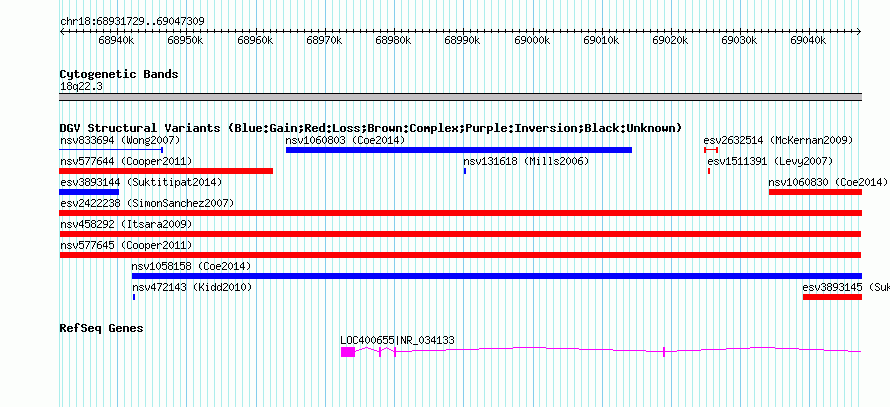The image size is (890, 407).
Task: Click the esv3893144 (Suktitipat2014) label
Action: pyautogui.click(x=141, y=182)
